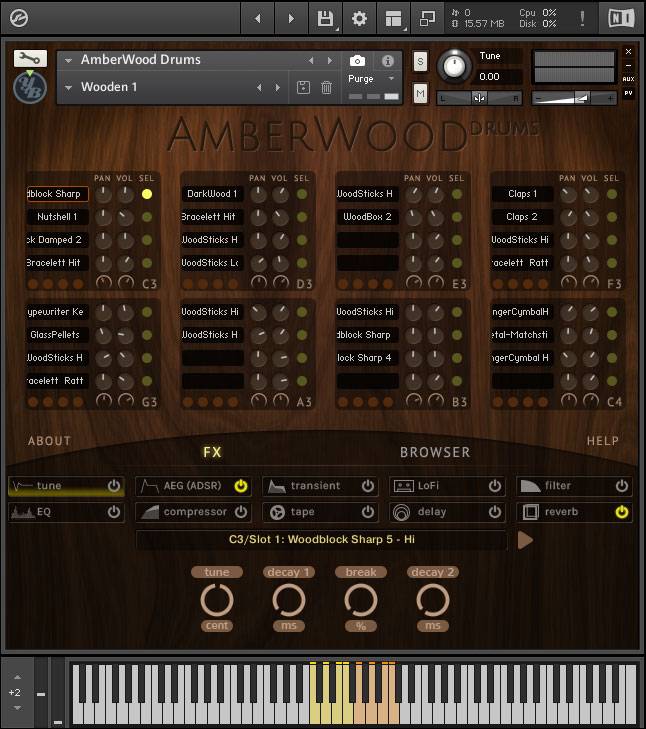Solo the instrument with S button
The image size is (646, 729).
pos(420,62)
